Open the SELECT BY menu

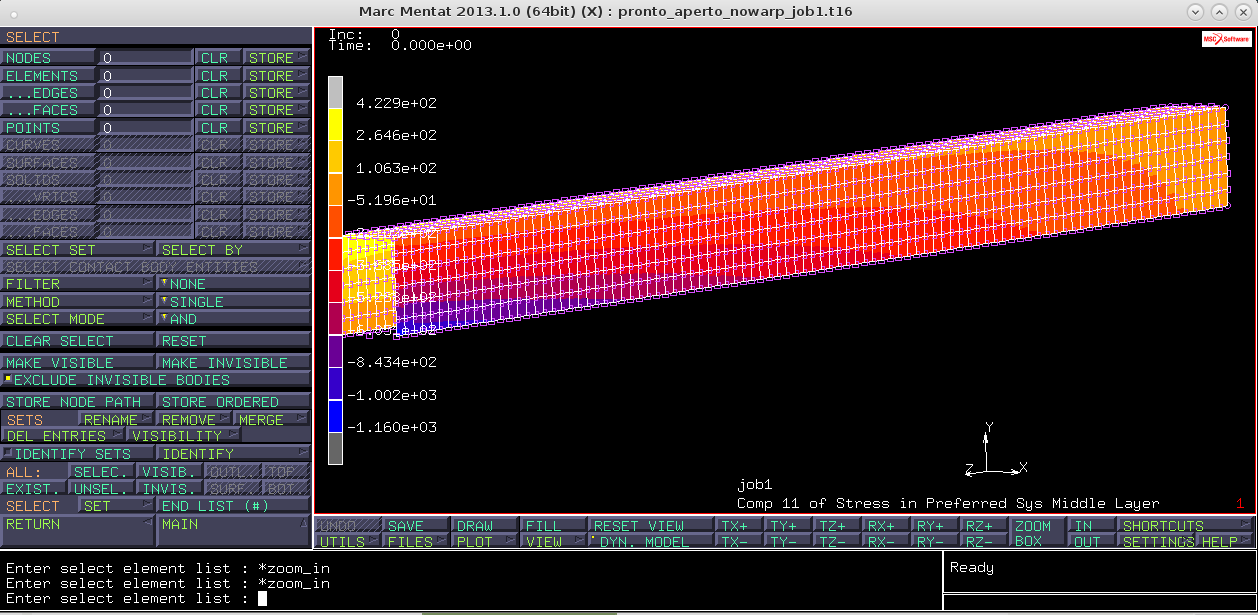[234, 250]
